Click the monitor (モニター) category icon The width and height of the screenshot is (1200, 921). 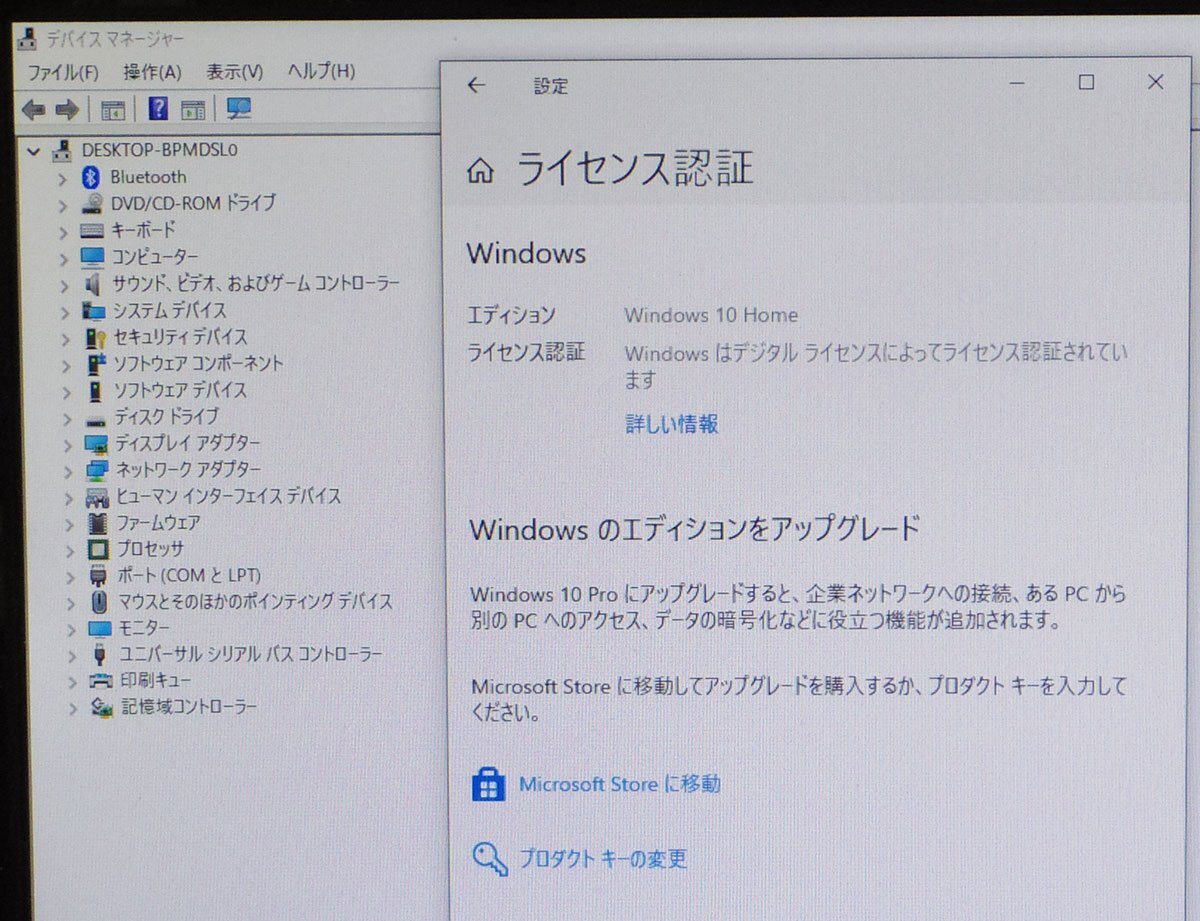point(99,629)
